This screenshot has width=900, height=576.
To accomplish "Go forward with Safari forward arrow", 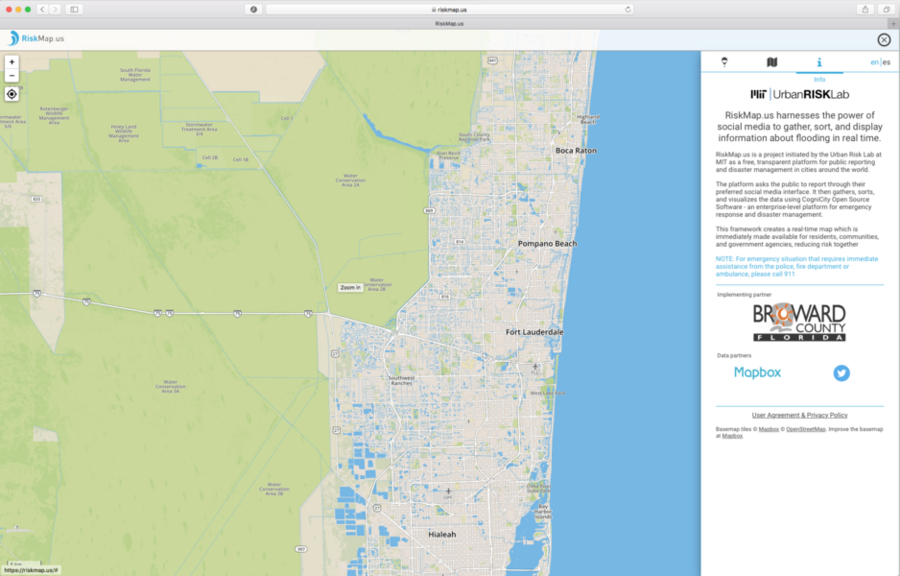I will coord(56,9).
